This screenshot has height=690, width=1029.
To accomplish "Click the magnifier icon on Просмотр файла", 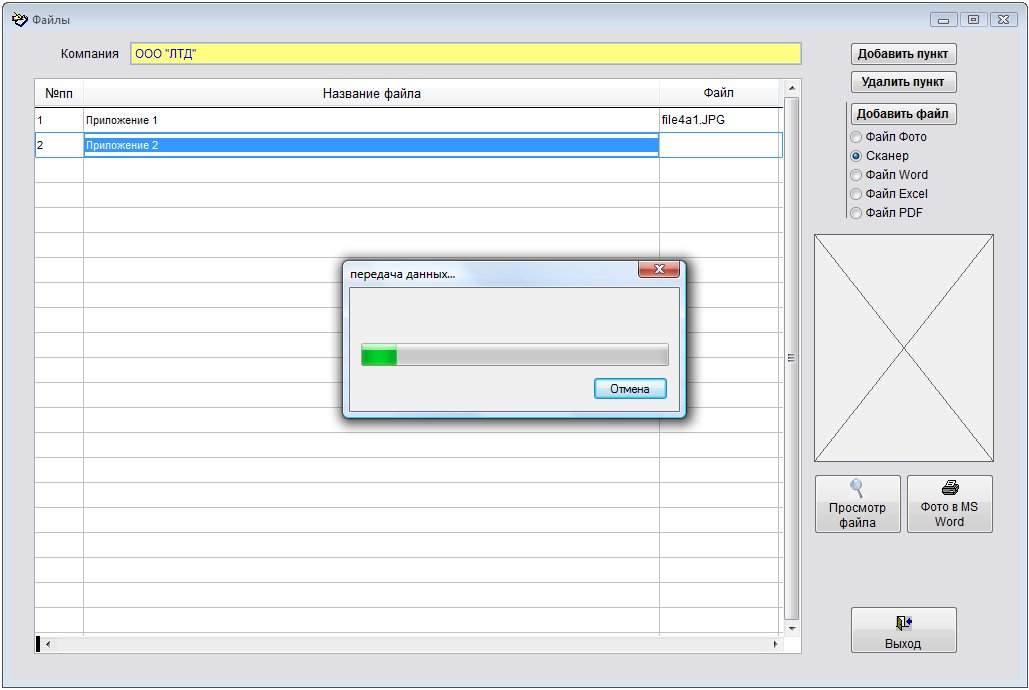I will point(856,488).
